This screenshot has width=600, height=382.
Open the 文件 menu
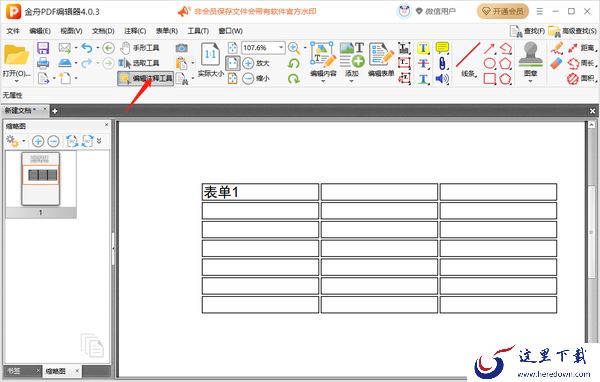[x=13, y=31]
